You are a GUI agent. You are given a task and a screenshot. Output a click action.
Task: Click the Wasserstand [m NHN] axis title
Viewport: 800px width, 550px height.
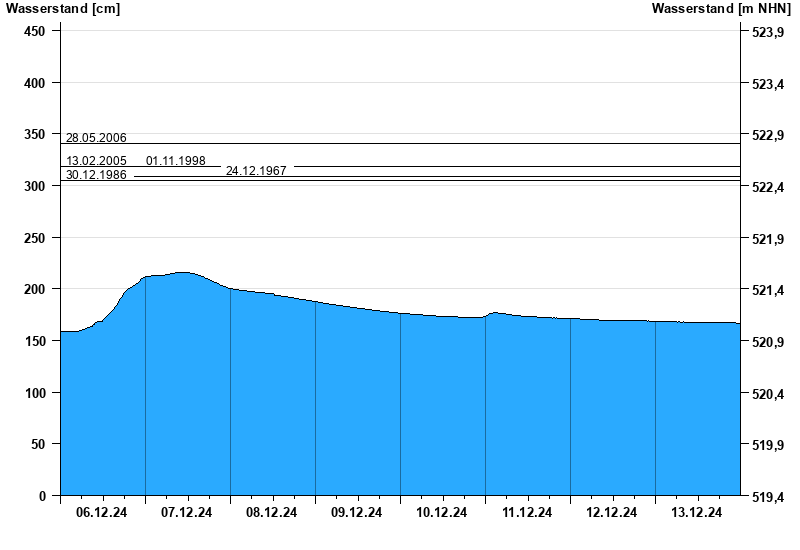[x=721, y=9]
